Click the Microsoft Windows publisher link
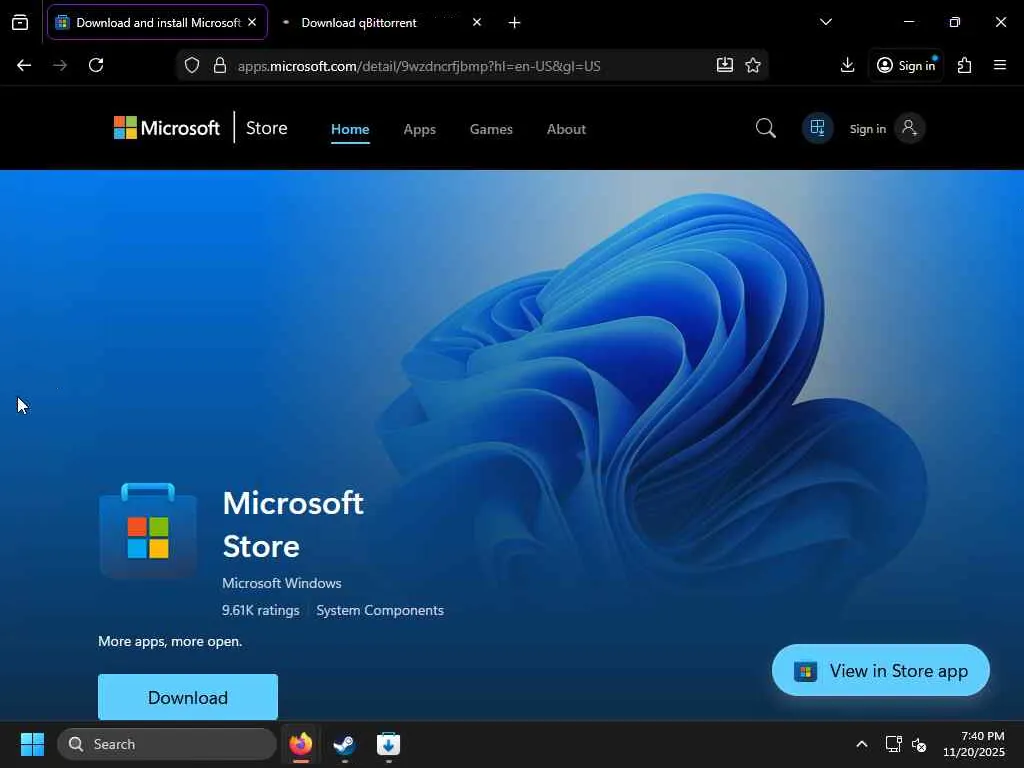This screenshot has width=1024, height=768. tap(281, 583)
